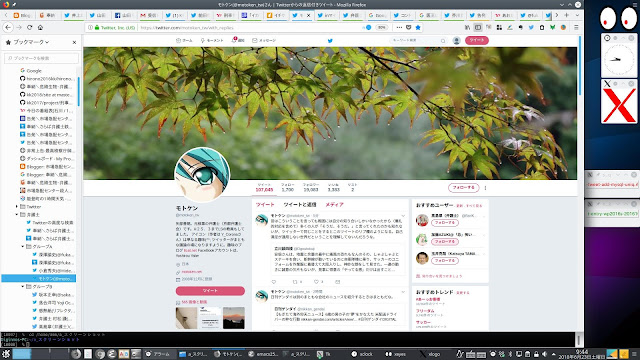Screen dimensions: 640x360
Task: Follow the first suggested user
Action: [445, 223]
